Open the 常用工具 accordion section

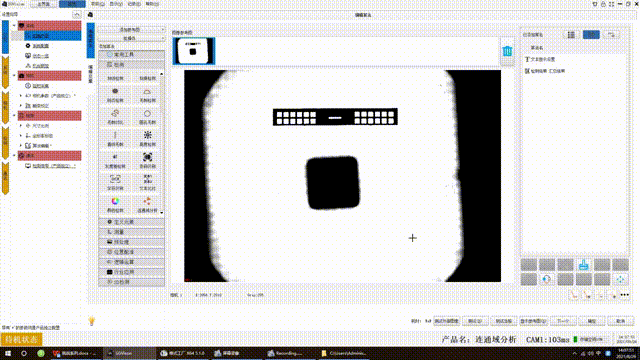(x=131, y=54)
